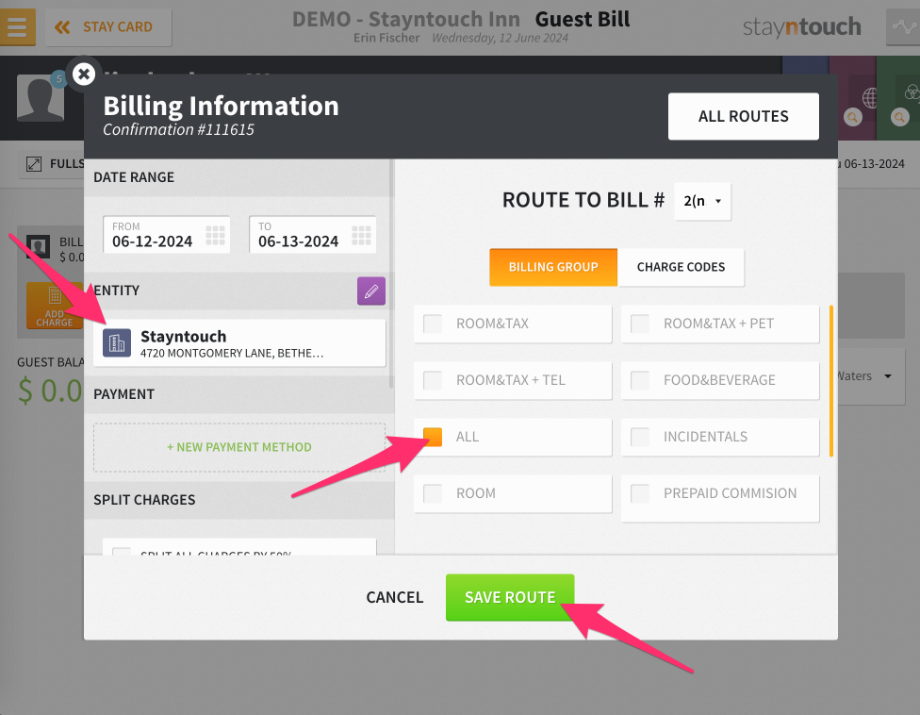
Task: Go back to Stay Card
Action: click(x=109, y=27)
